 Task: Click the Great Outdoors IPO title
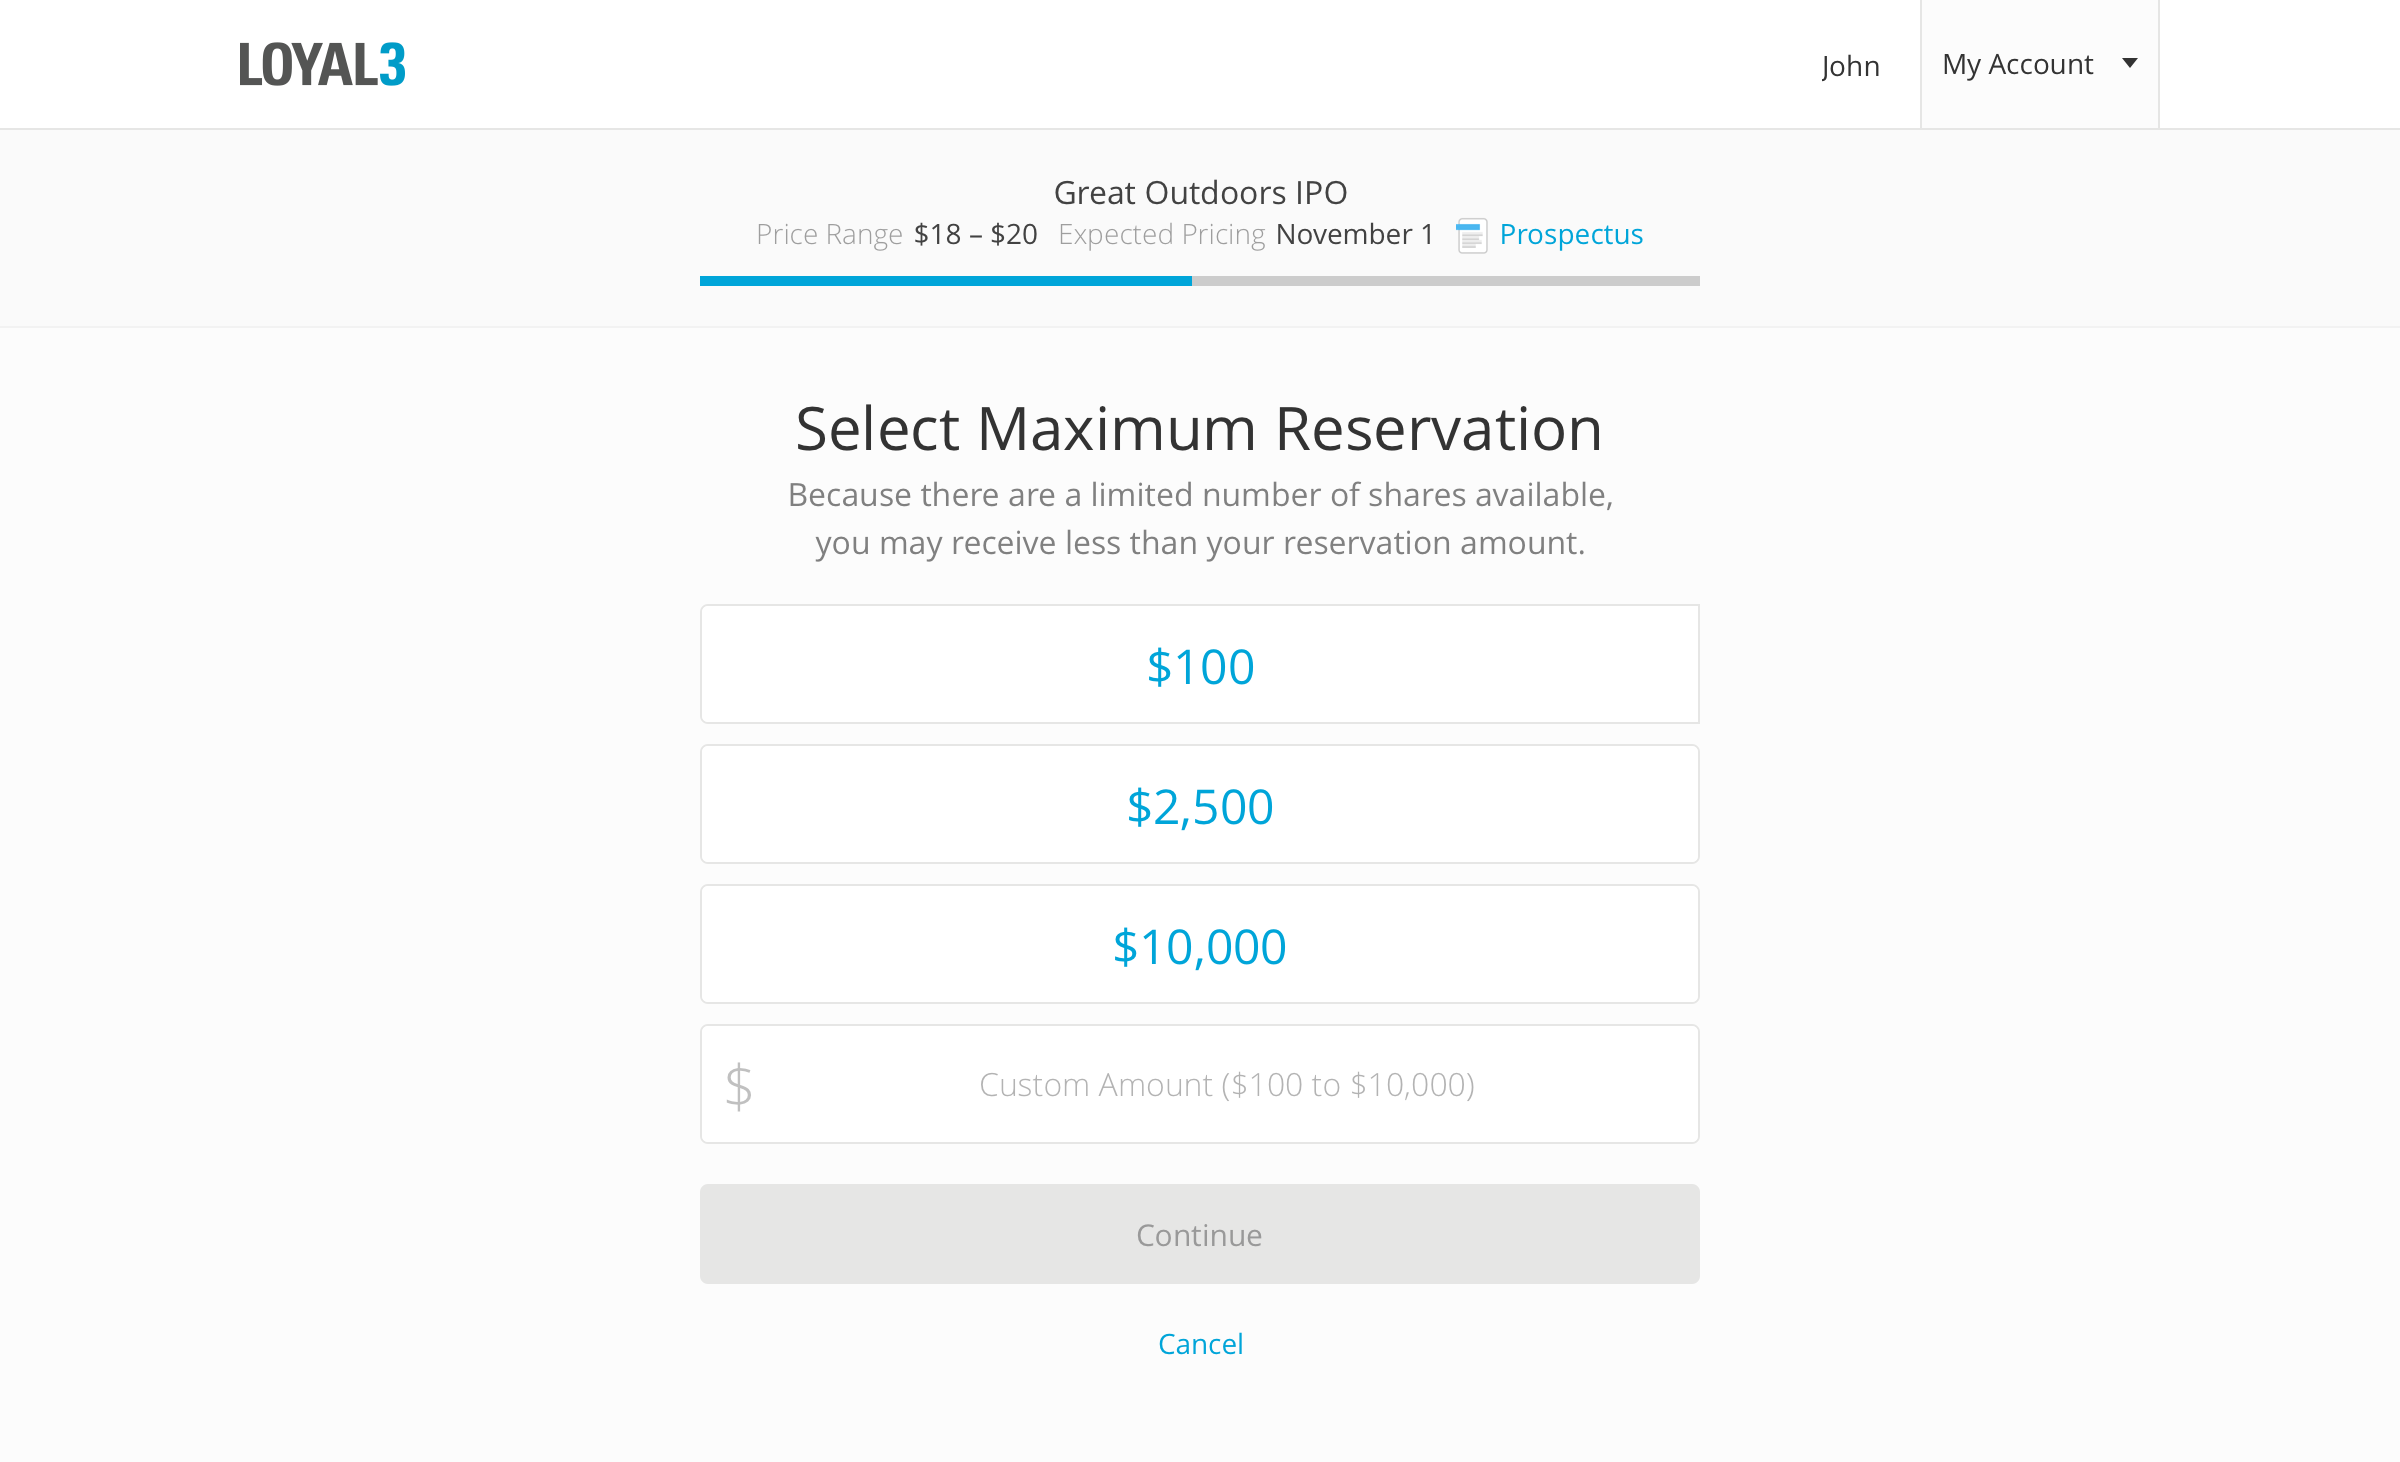[x=1200, y=192]
